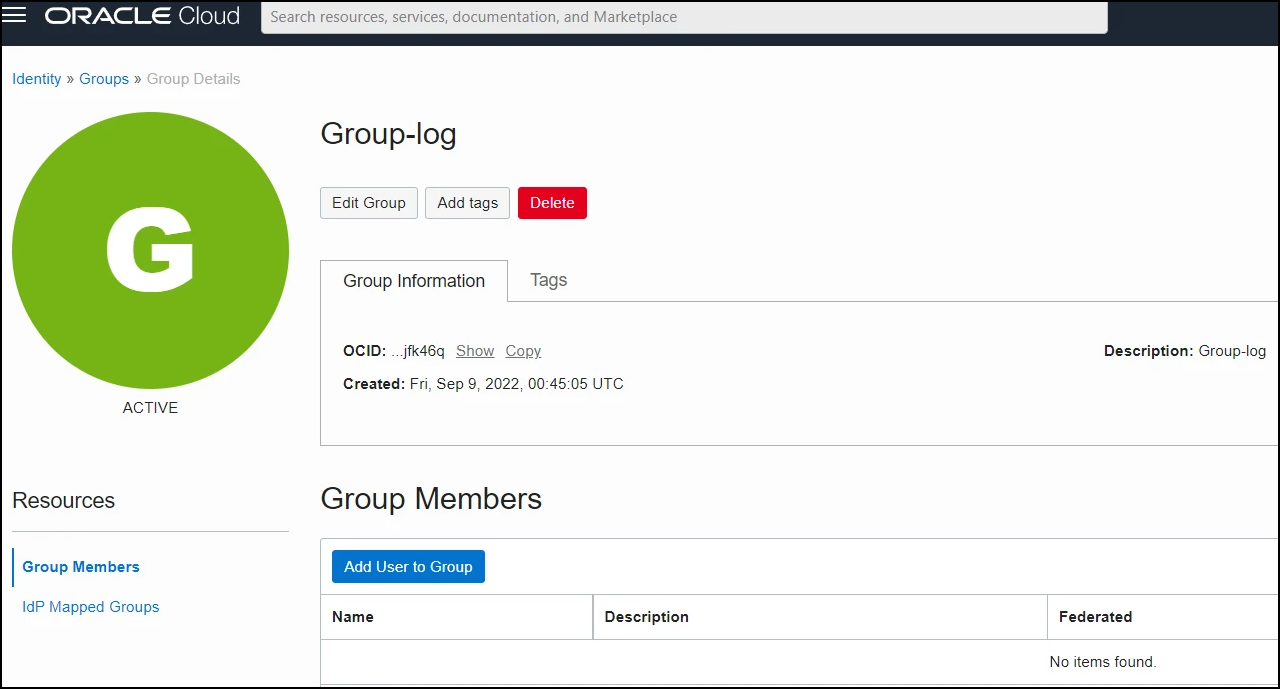Image resolution: width=1280 pixels, height=689 pixels.
Task: Click the Group Details breadcrumb text
Action: (x=193, y=79)
